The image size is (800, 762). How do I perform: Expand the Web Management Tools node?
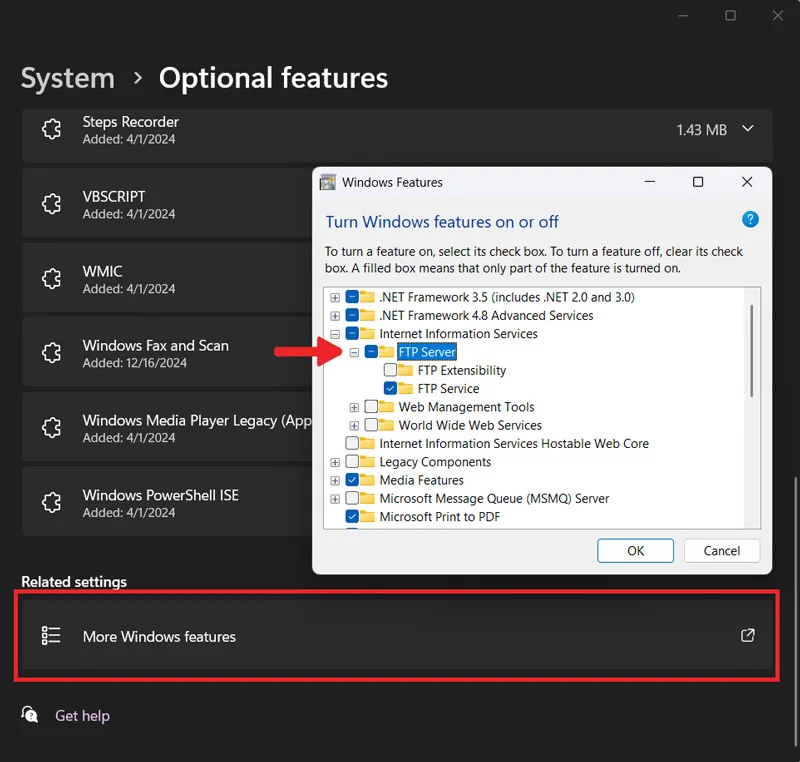pyautogui.click(x=354, y=407)
